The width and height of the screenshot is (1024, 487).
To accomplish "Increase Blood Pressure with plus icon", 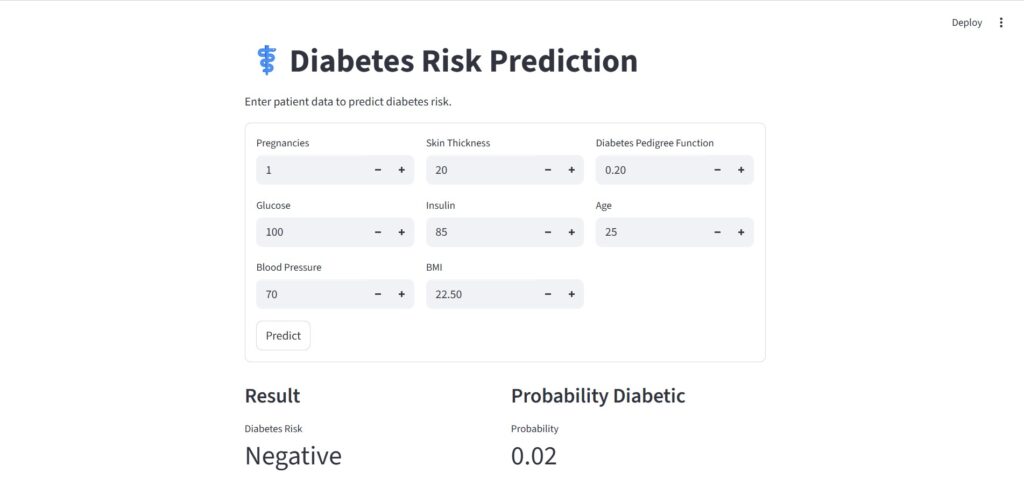I will click(402, 294).
